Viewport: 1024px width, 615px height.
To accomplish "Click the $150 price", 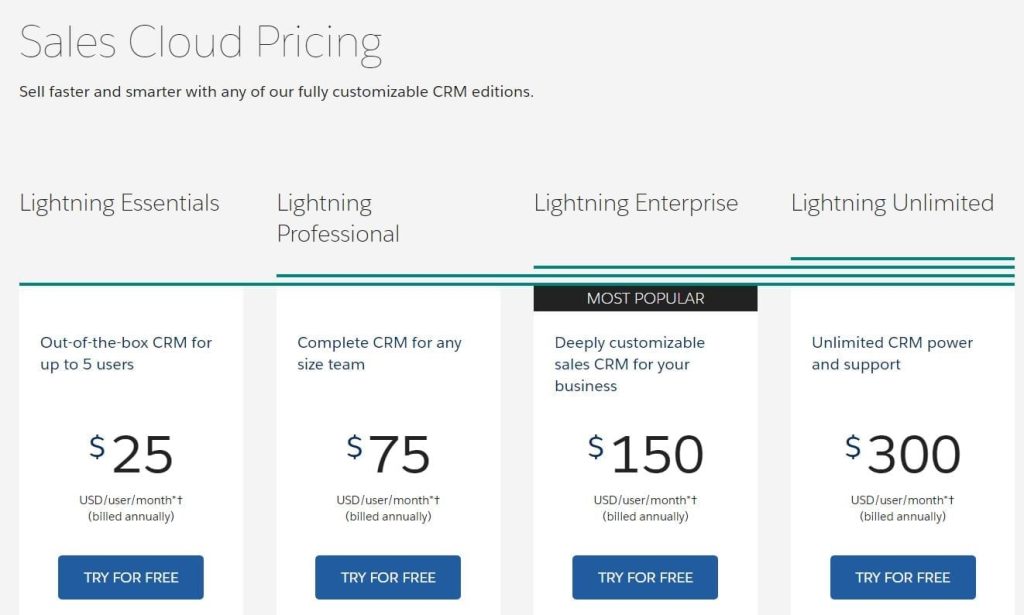I will (645, 454).
